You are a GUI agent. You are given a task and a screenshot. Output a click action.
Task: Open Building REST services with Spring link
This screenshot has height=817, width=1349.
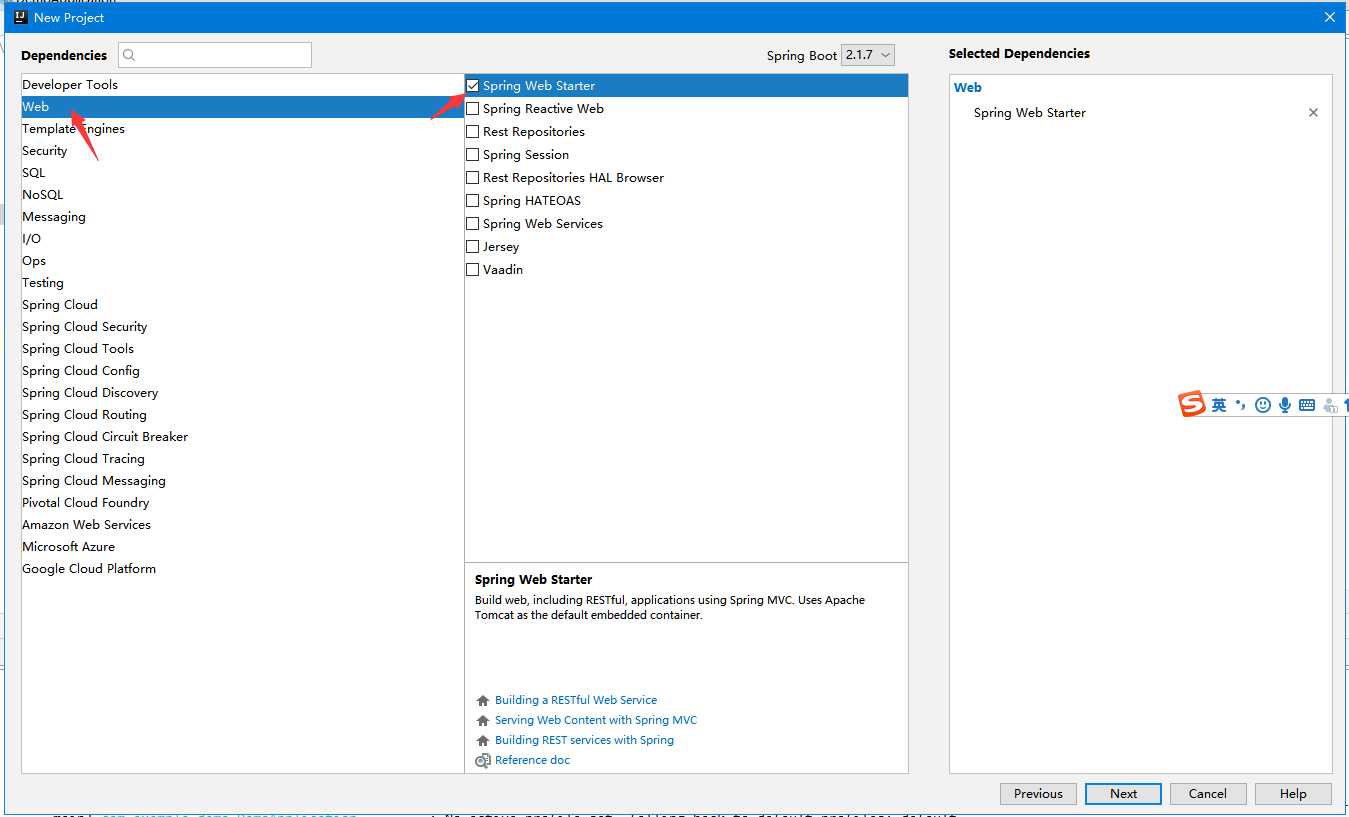coord(584,741)
